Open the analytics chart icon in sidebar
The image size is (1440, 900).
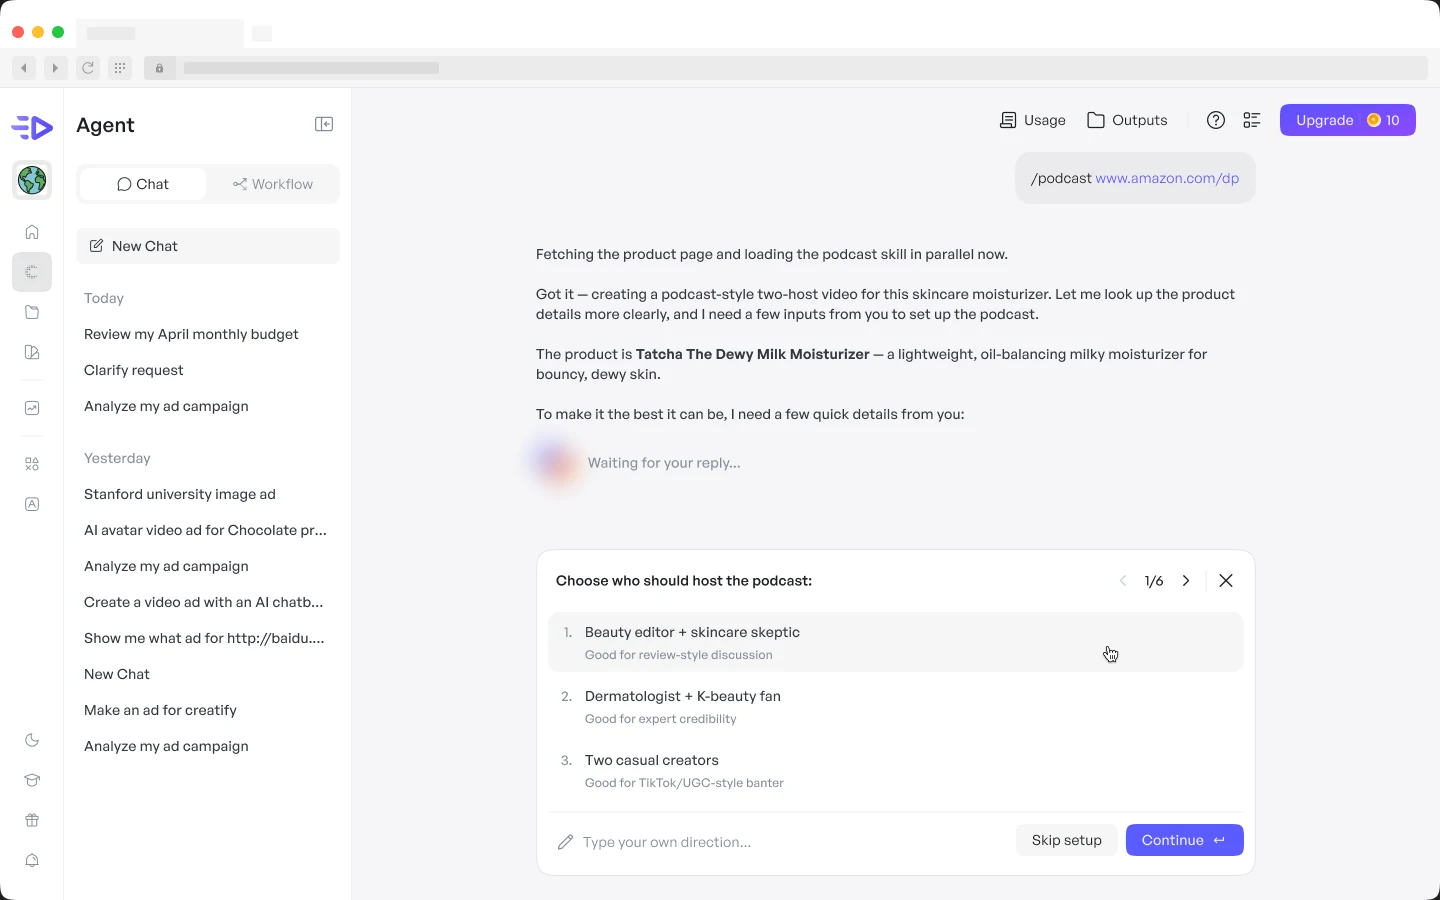pyautogui.click(x=32, y=408)
